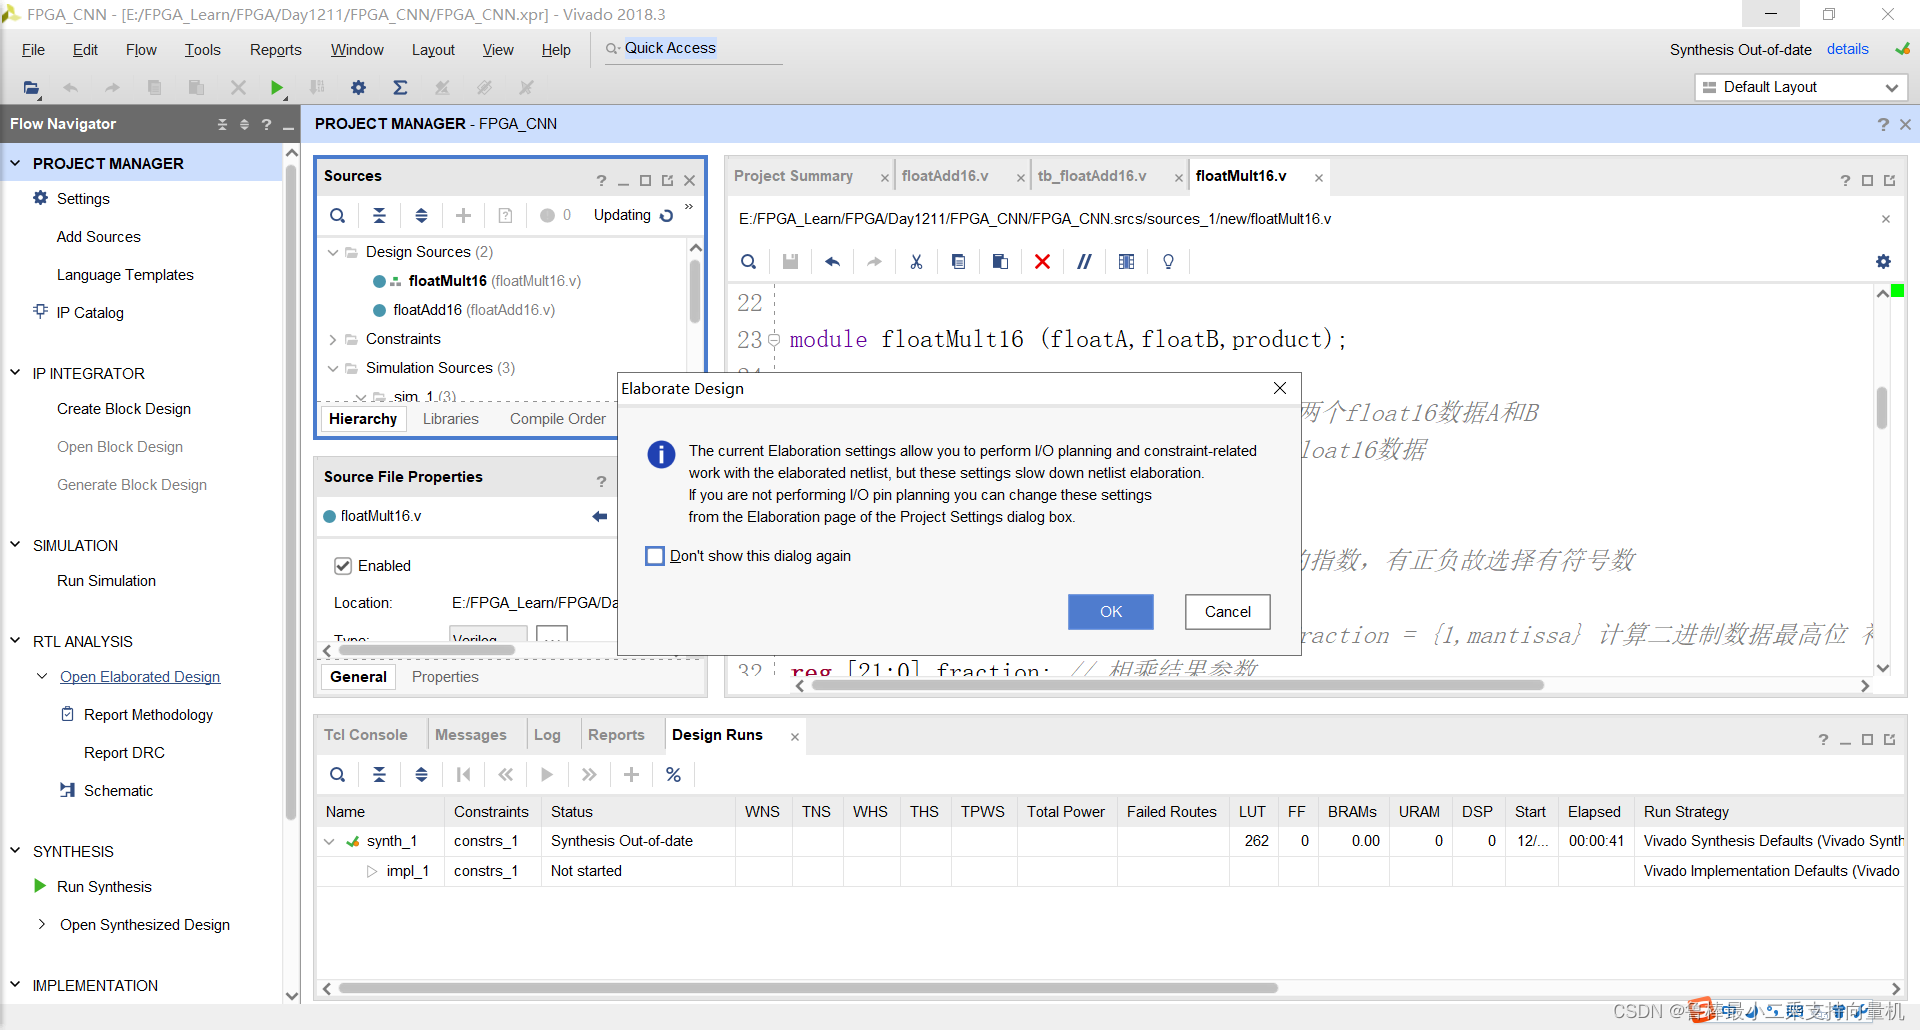The image size is (1920, 1030).
Task: Expand the Constraints tree node
Action: click(x=333, y=339)
